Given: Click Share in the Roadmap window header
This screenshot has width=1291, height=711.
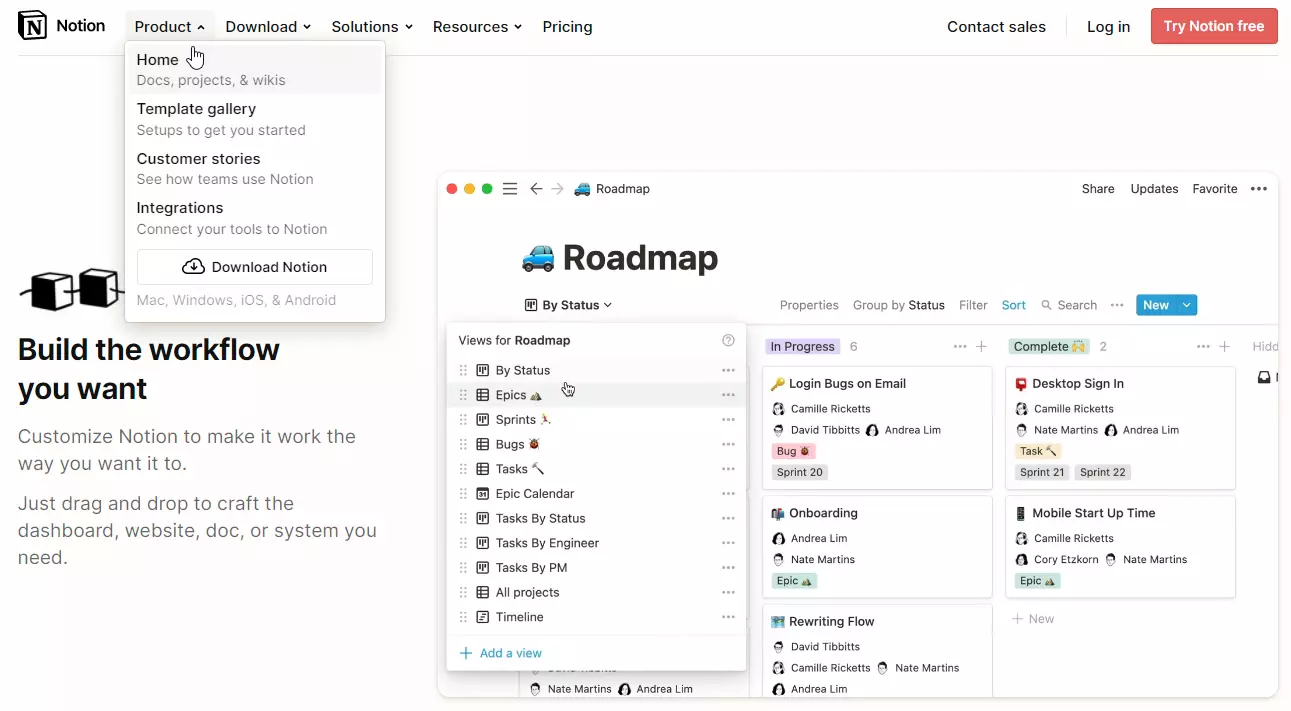Looking at the screenshot, I should [1098, 189].
